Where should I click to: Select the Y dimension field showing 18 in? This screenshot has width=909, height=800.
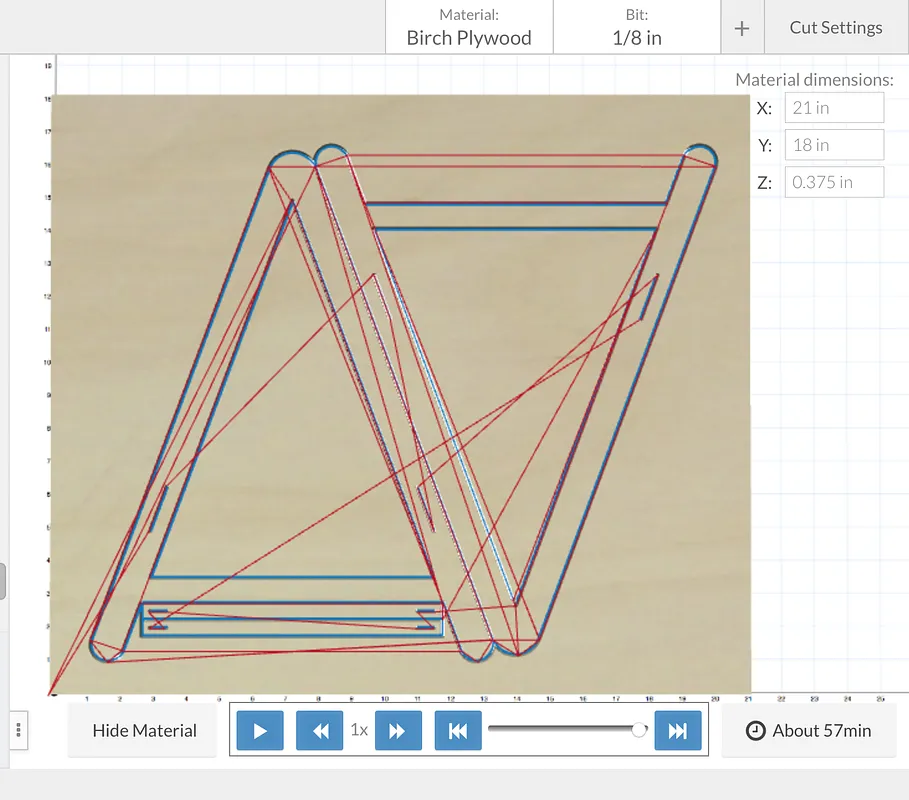(834, 145)
